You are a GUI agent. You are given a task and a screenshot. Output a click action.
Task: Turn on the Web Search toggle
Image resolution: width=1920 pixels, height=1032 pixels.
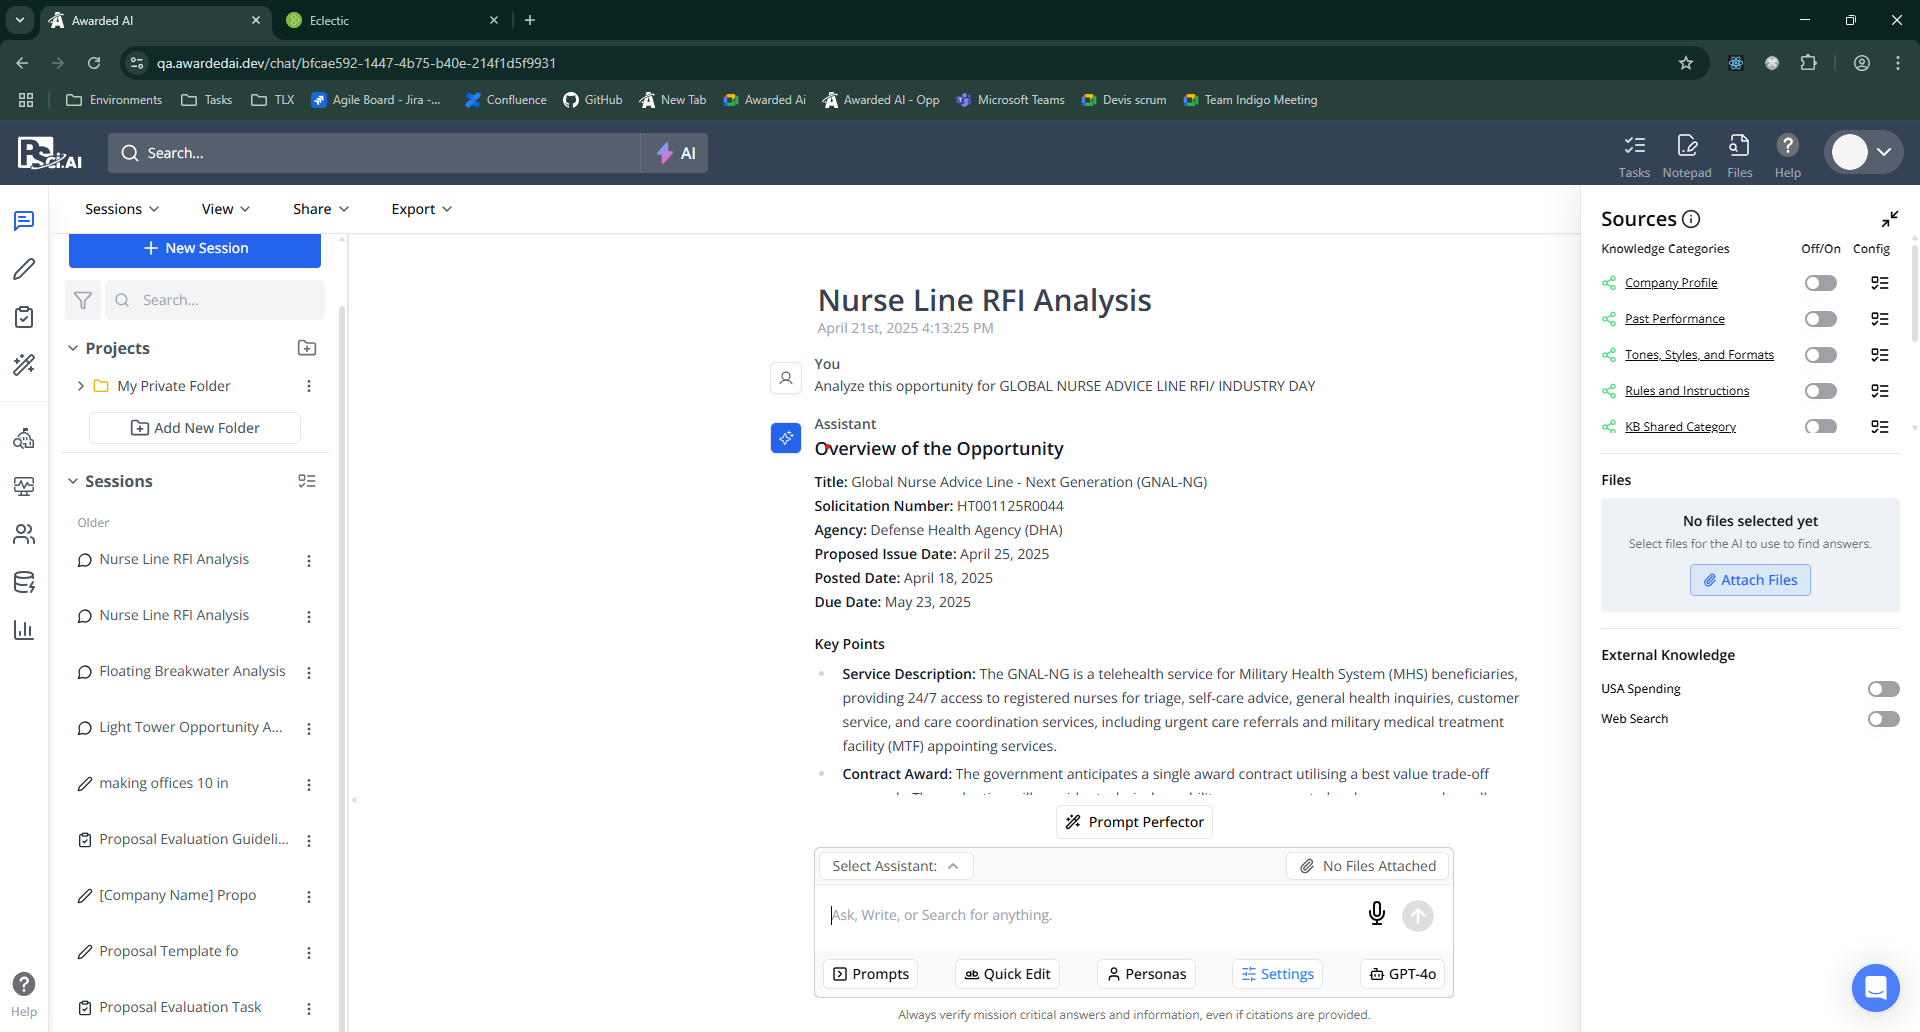tap(1883, 719)
